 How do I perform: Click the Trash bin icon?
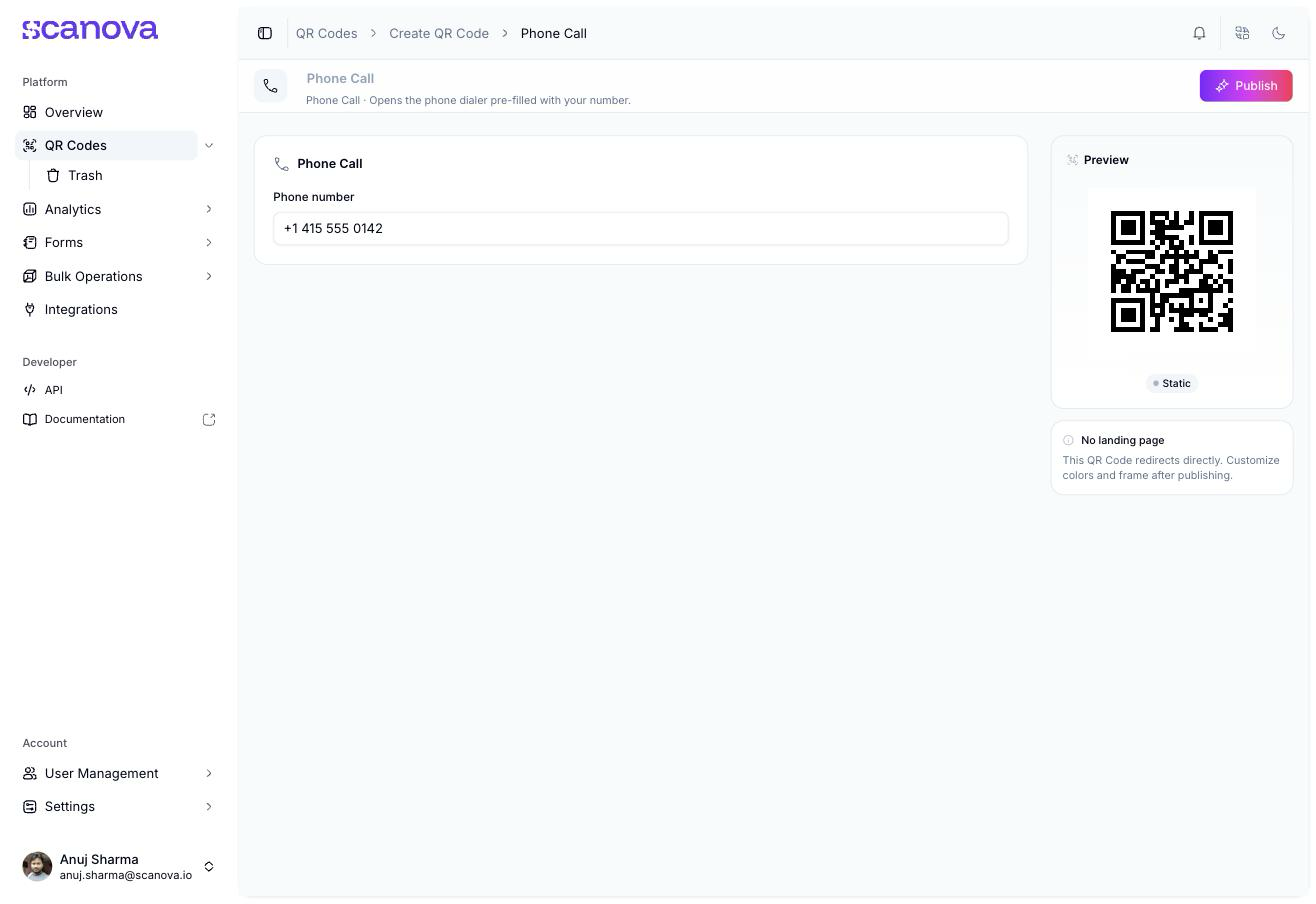pos(53,175)
